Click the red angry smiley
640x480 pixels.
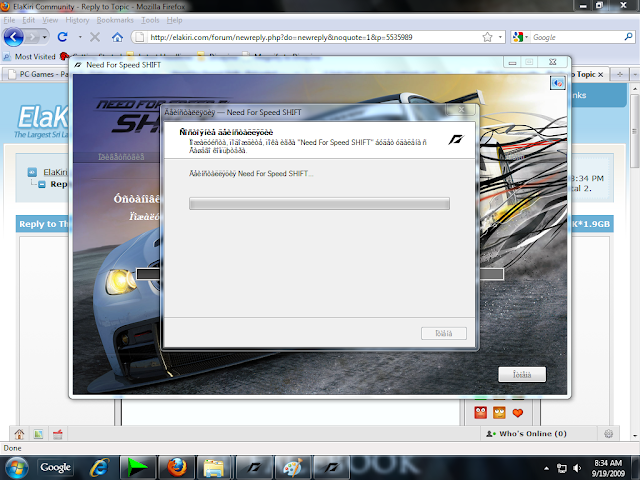point(480,413)
